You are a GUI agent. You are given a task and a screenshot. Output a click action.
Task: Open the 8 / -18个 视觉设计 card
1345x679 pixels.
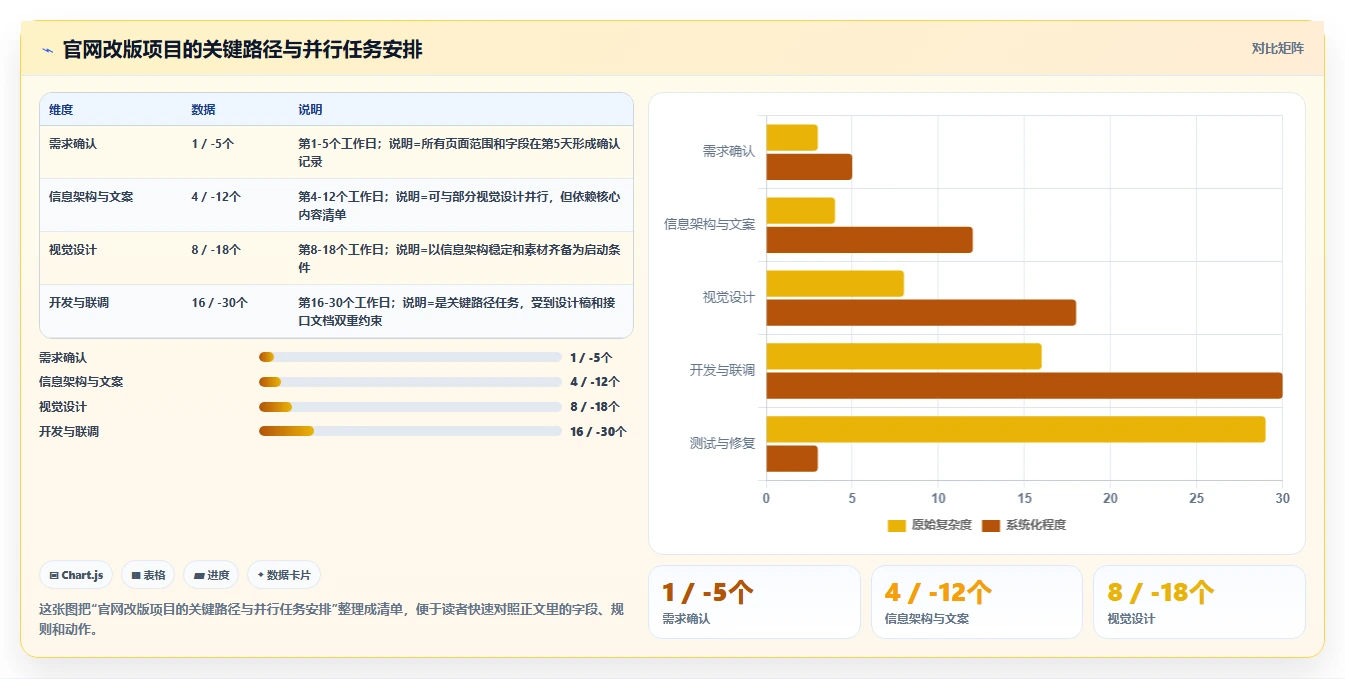point(1199,602)
